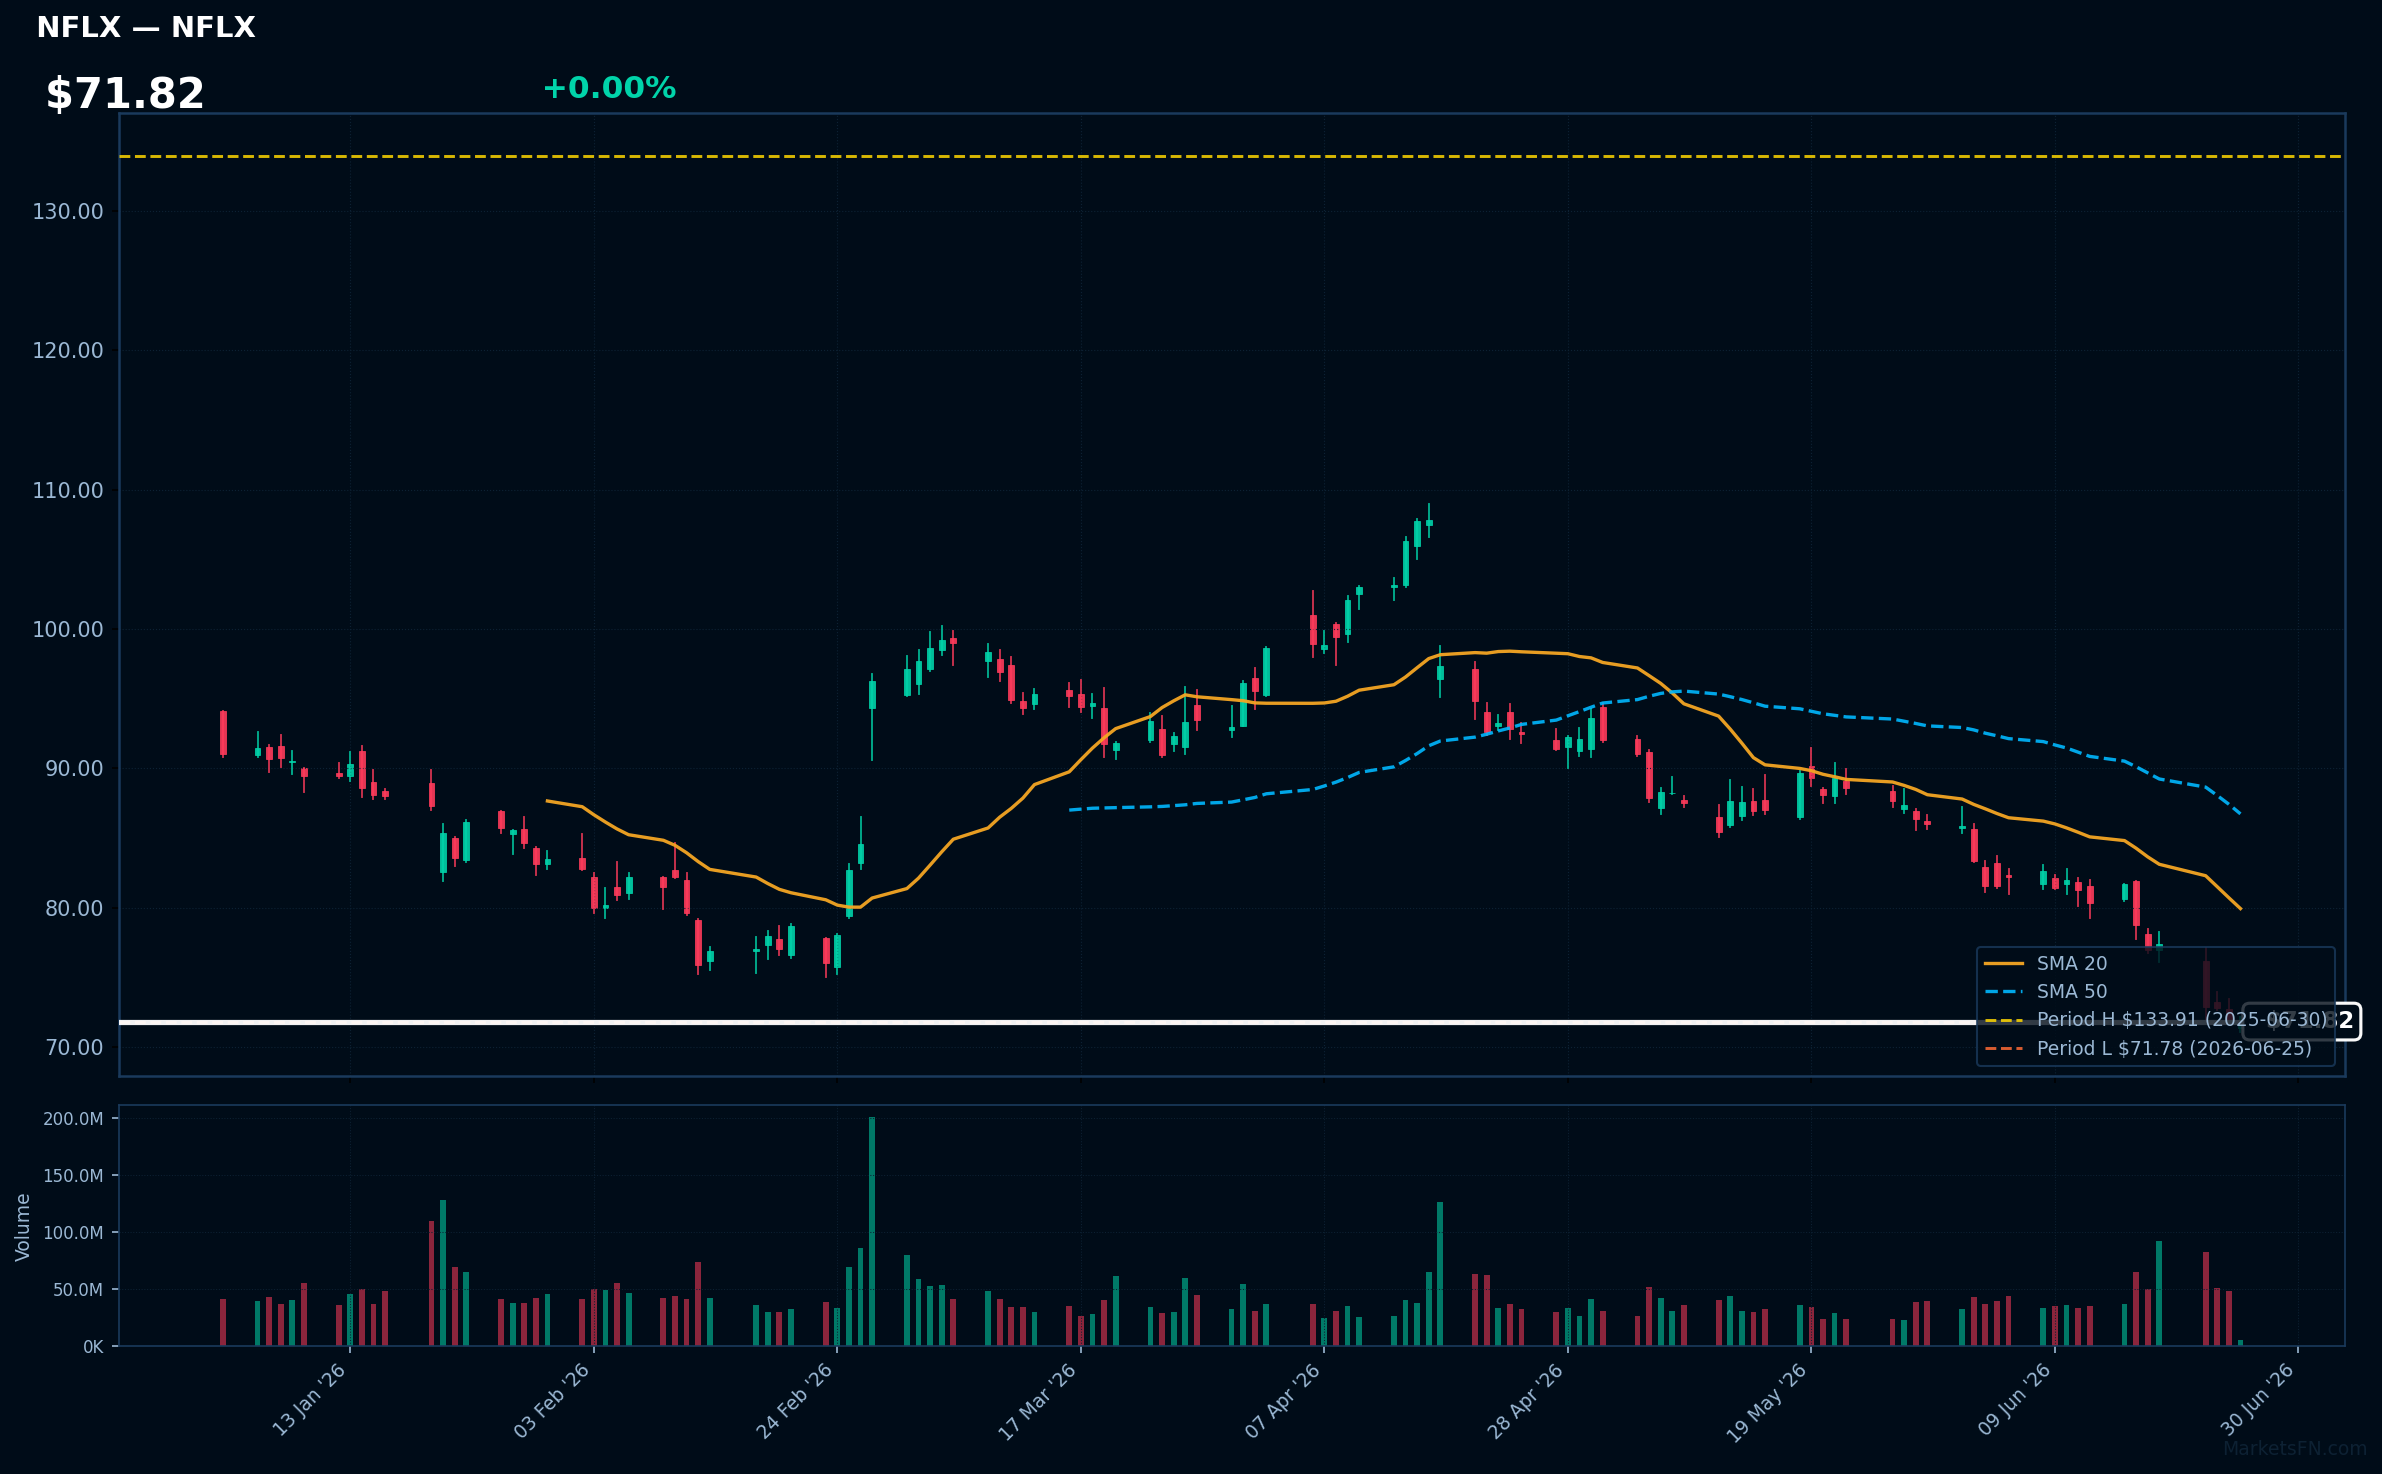This screenshot has width=2382, height=1474.
Task: Click the current price tag on right edge
Action: (x=2301, y=1021)
